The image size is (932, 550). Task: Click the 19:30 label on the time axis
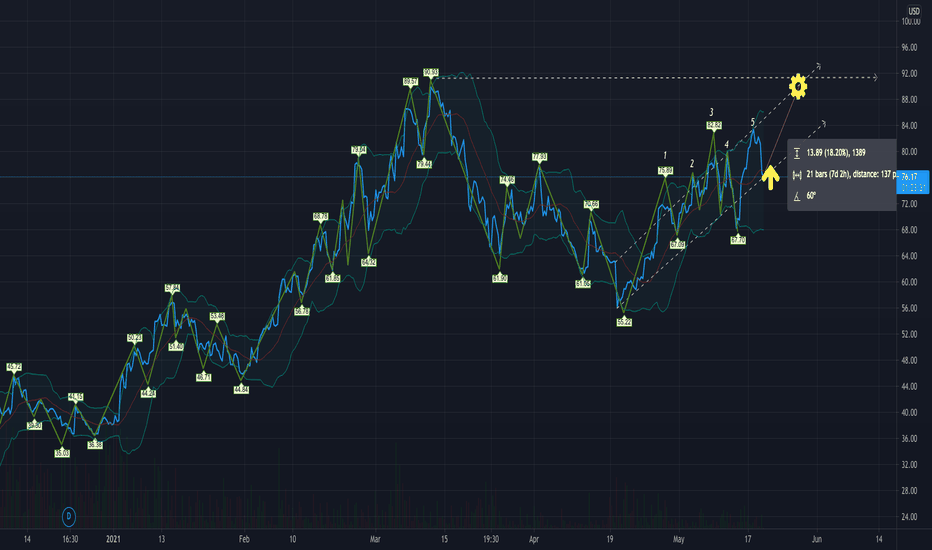pyautogui.click(x=491, y=539)
